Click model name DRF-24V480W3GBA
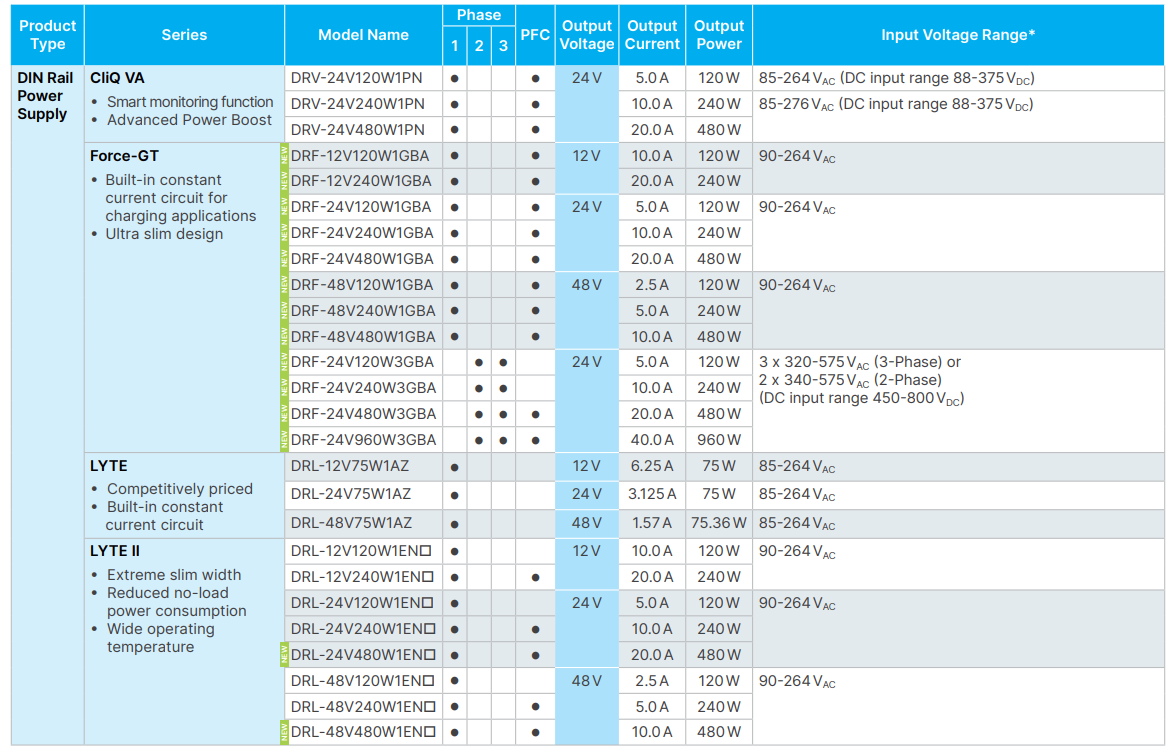The image size is (1175, 752). coord(363,413)
